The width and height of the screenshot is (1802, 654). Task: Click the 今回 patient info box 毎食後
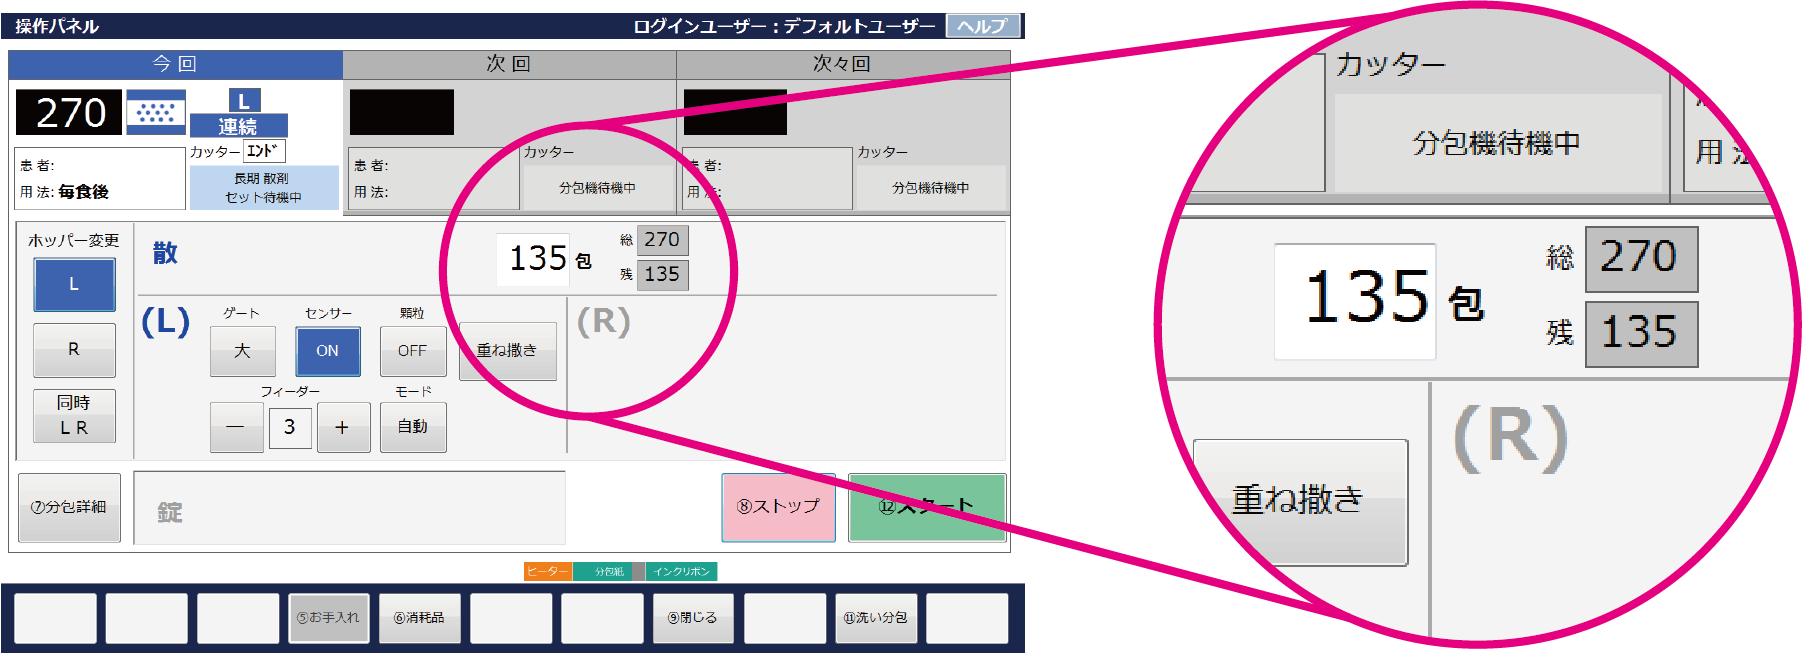point(100,179)
